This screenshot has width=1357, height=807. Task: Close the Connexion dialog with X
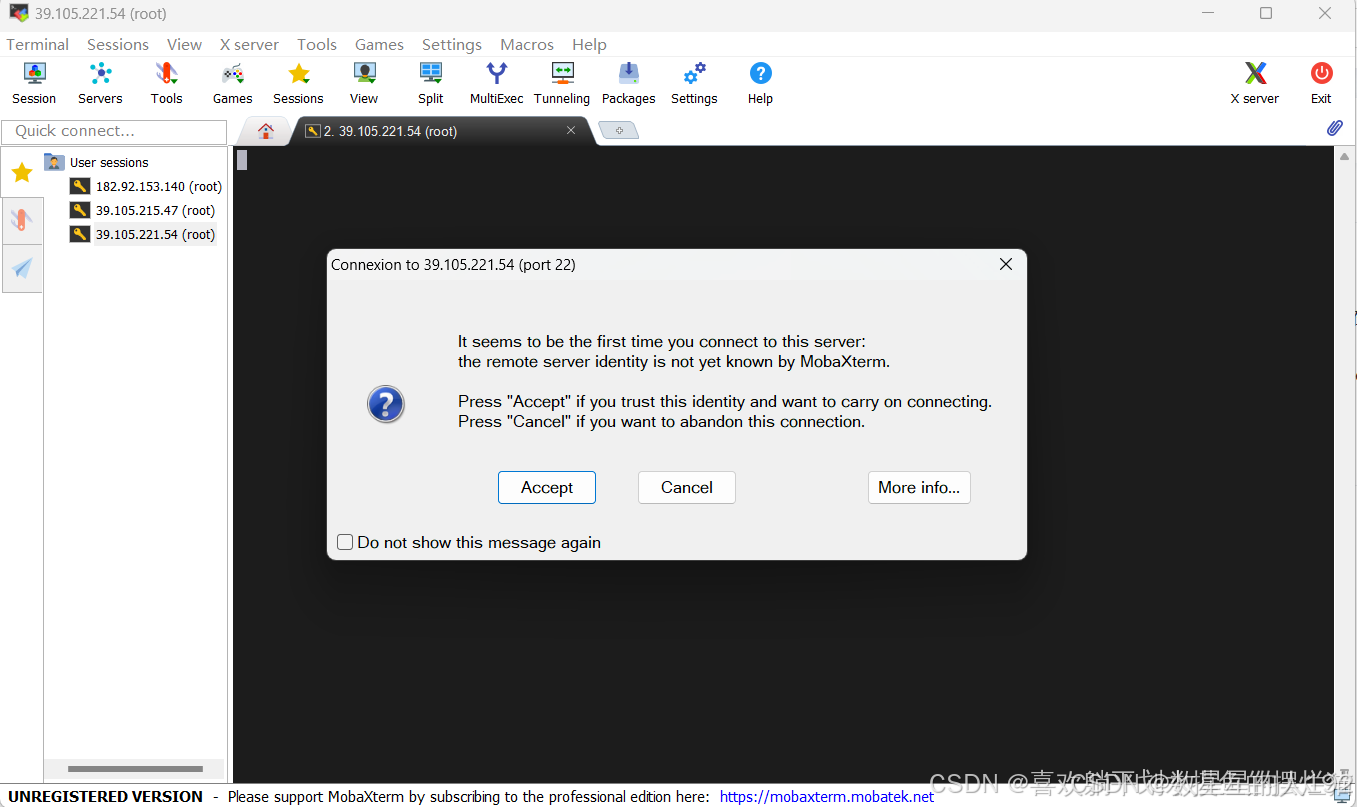click(x=1006, y=264)
